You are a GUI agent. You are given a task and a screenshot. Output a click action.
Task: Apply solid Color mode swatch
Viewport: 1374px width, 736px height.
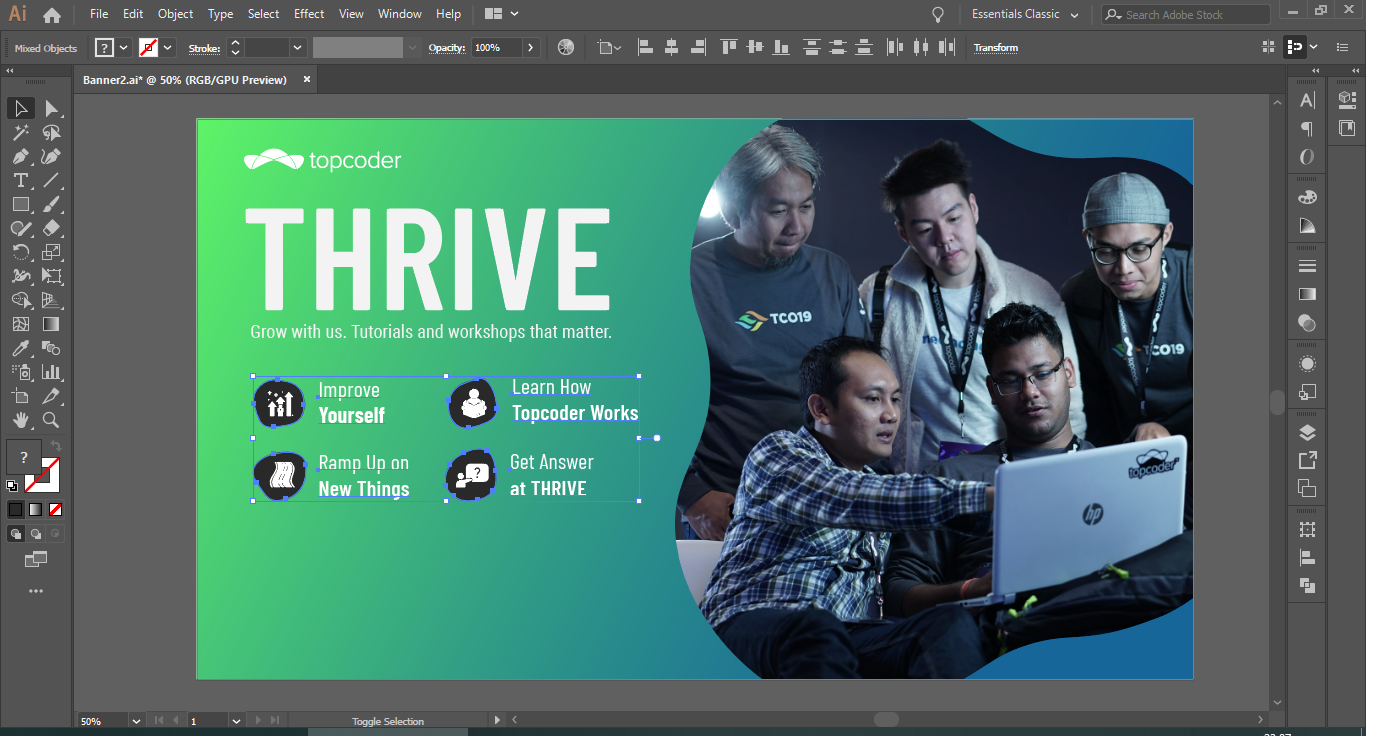pos(16,509)
